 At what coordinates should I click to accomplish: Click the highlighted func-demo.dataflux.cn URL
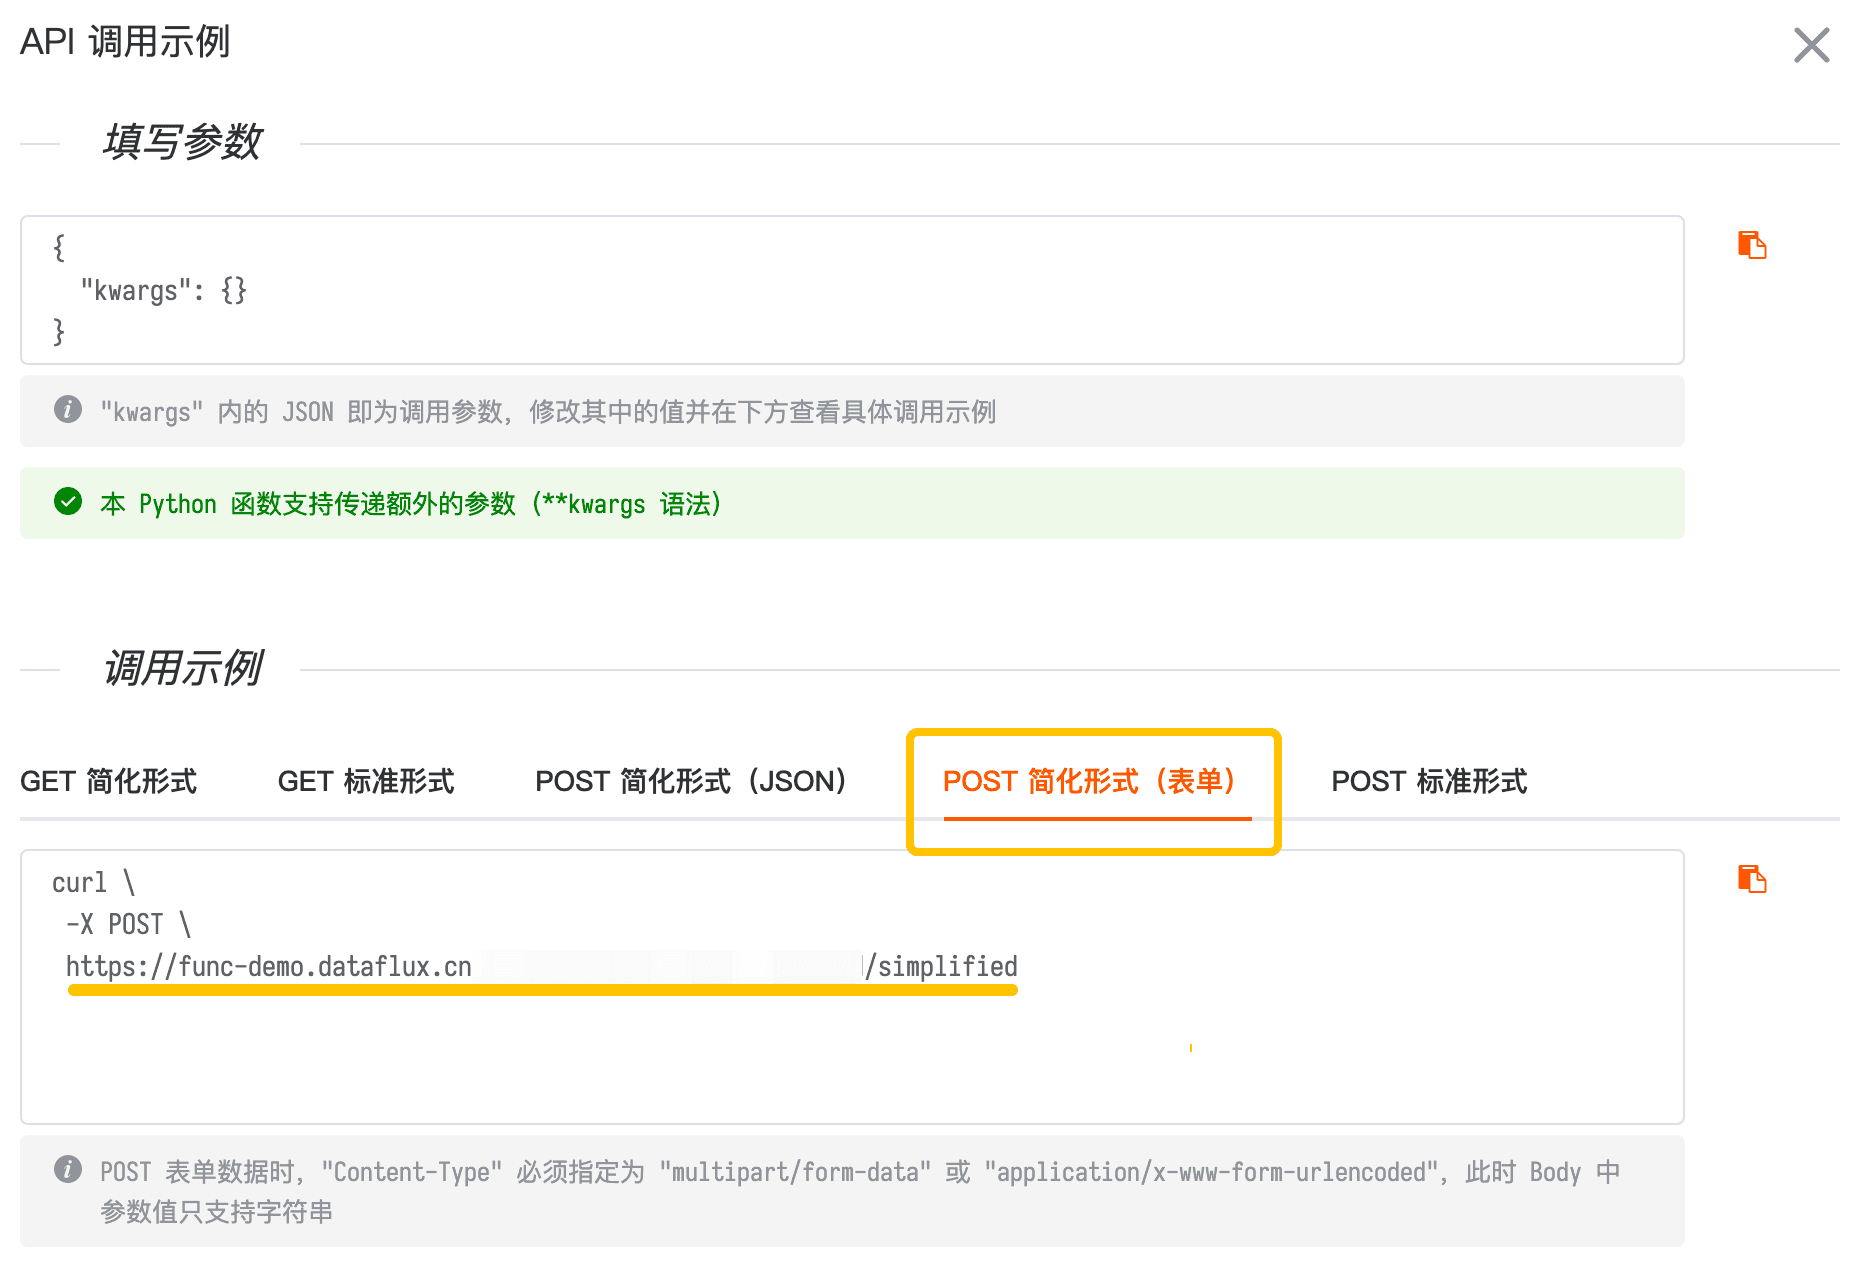tap(268, 966)
